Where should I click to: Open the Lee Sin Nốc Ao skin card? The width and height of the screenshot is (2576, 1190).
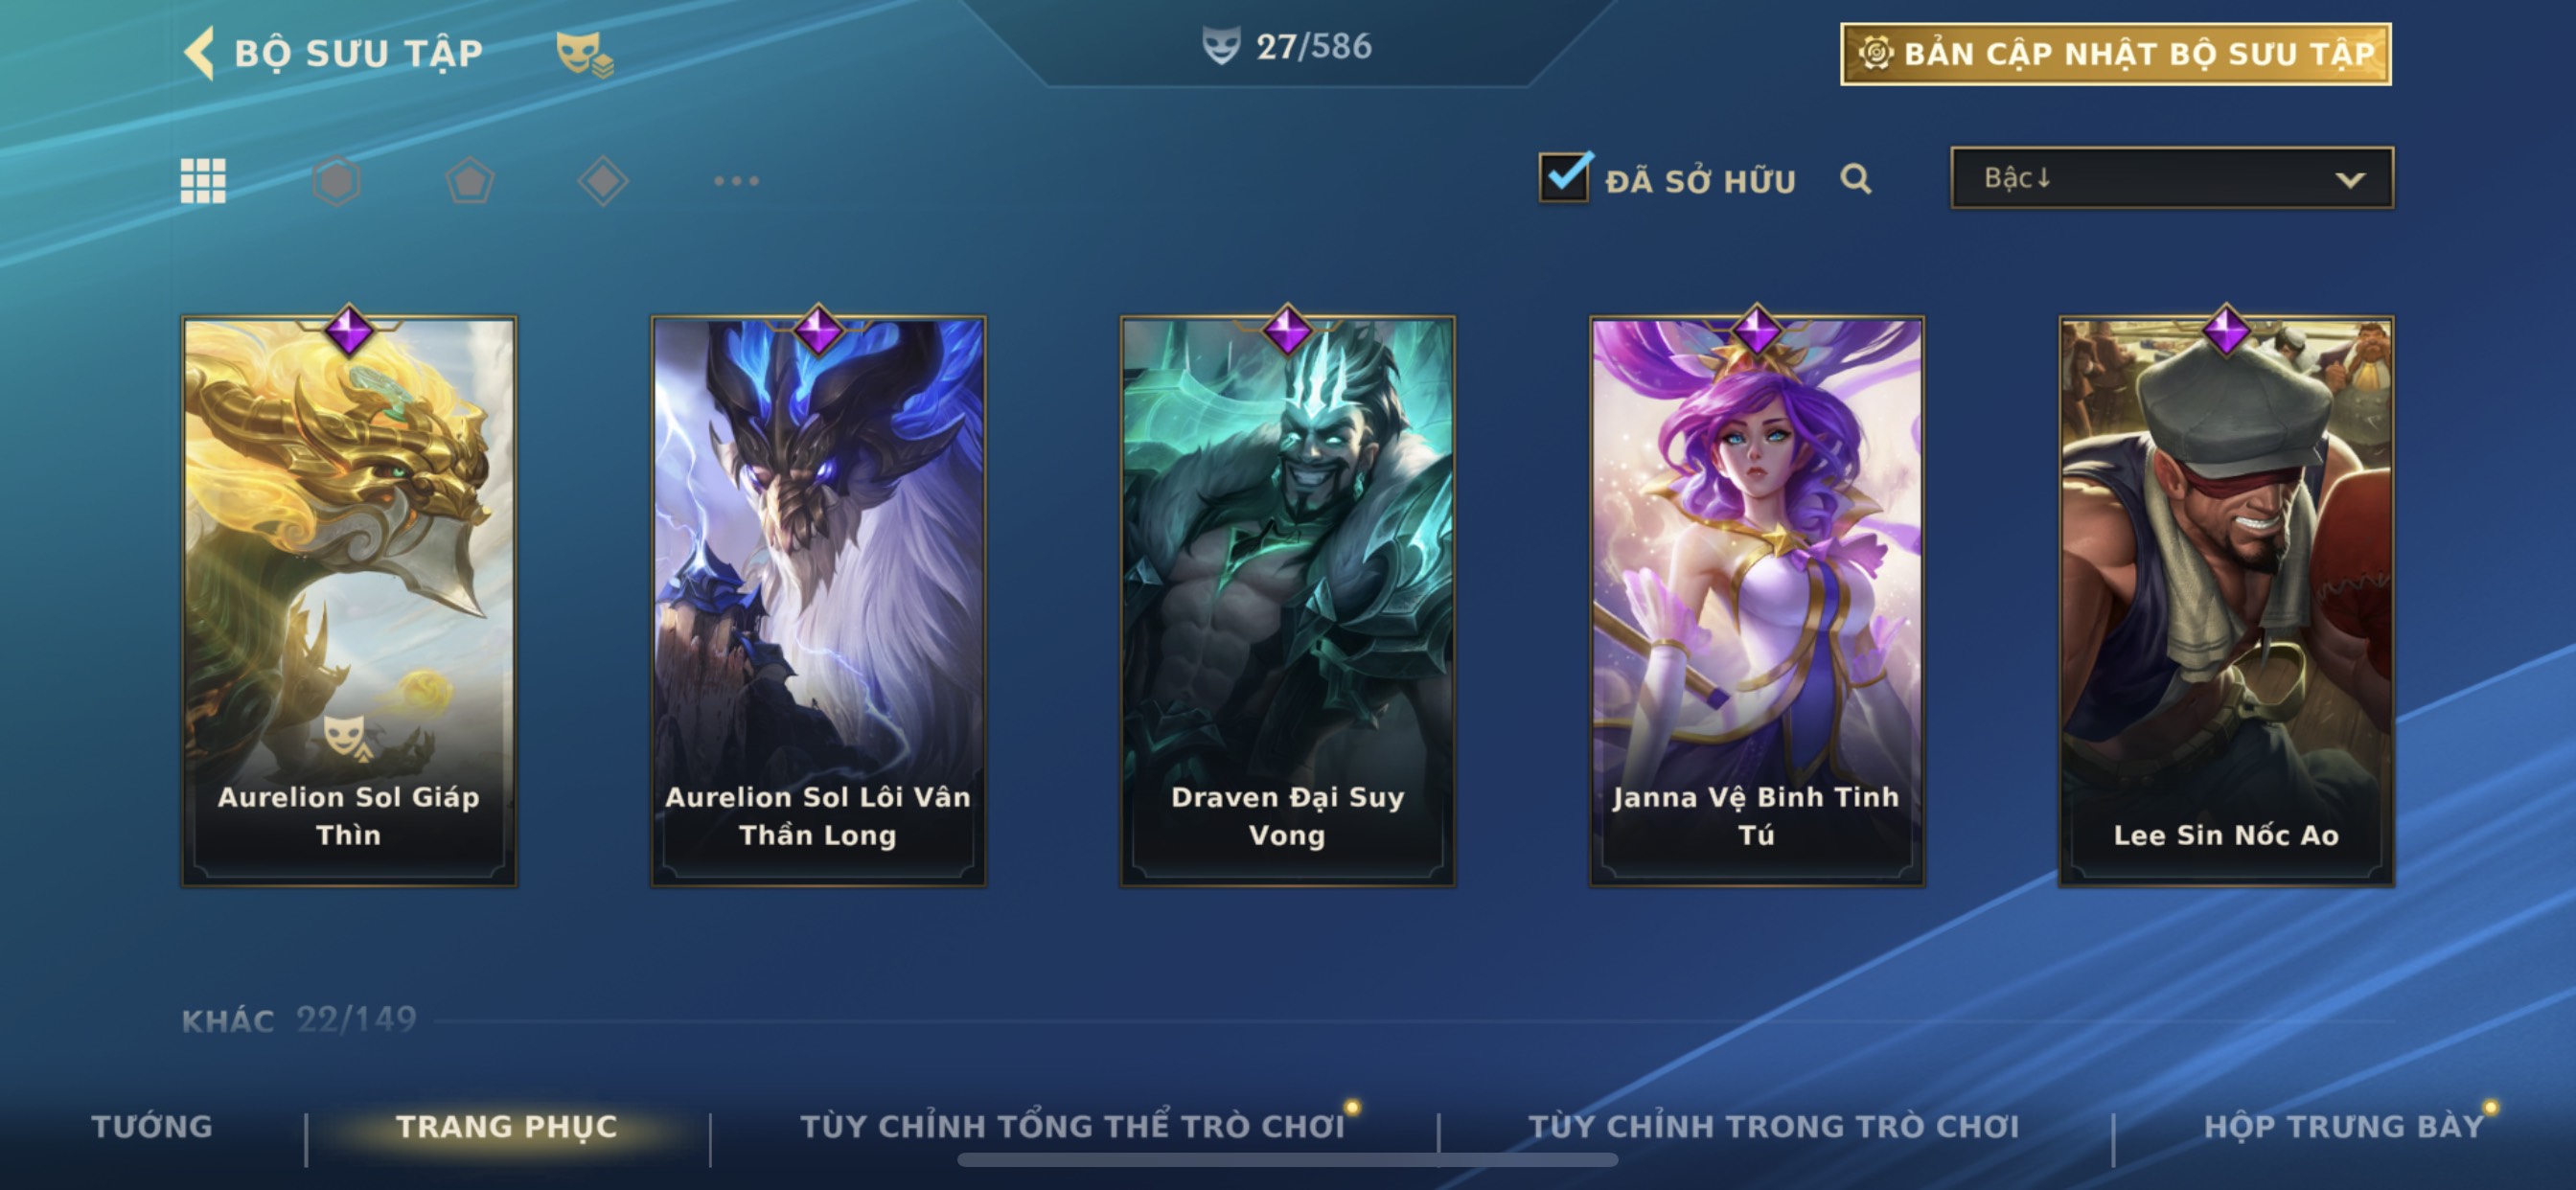2226,601
